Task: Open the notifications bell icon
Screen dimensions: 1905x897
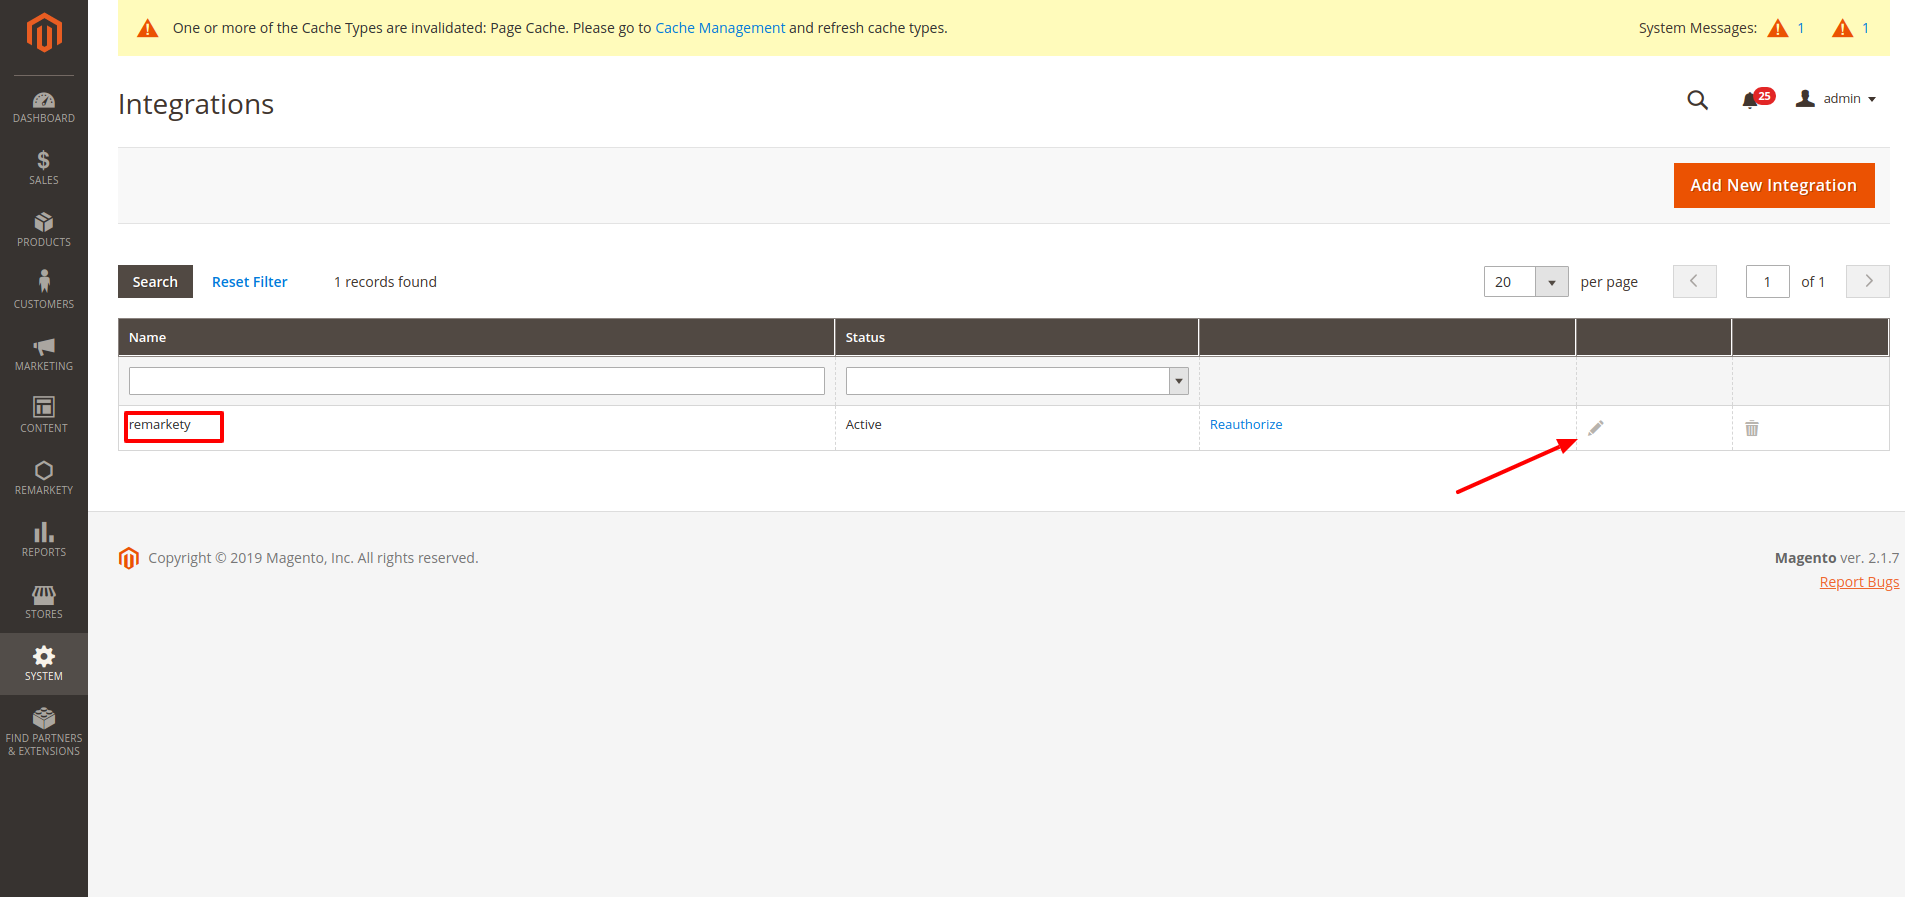Action: click(x=1750, y=100)
